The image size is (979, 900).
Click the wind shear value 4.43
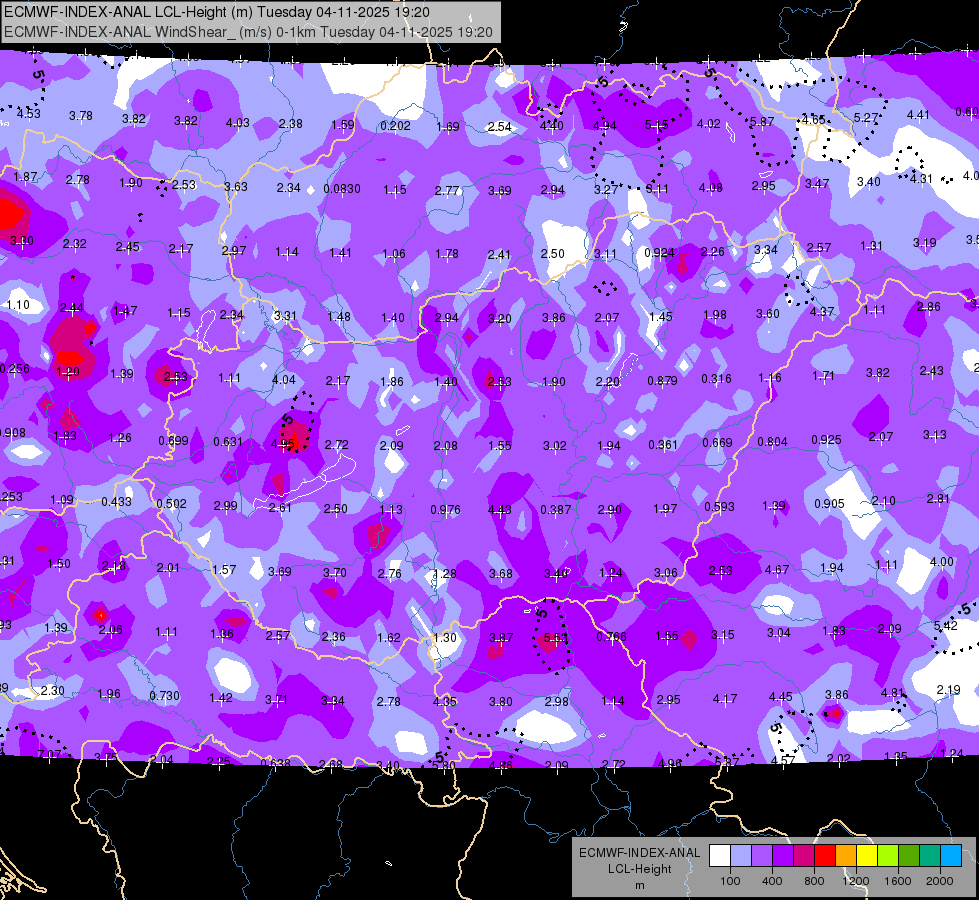click(499, 510)
